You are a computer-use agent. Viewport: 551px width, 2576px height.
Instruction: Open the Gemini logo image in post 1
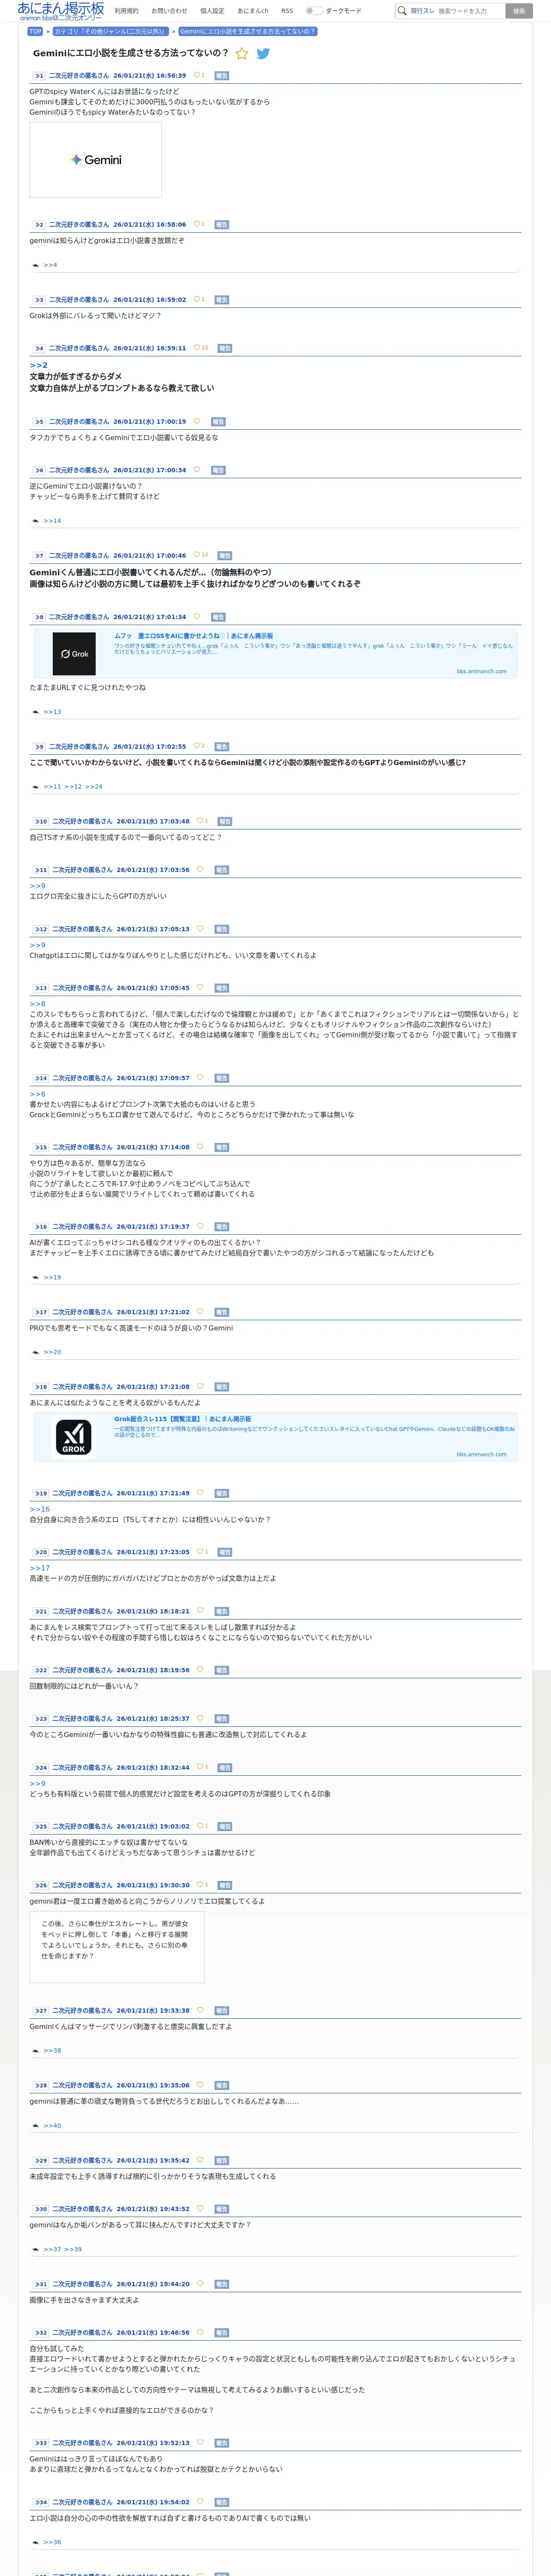tap(96, 160)
